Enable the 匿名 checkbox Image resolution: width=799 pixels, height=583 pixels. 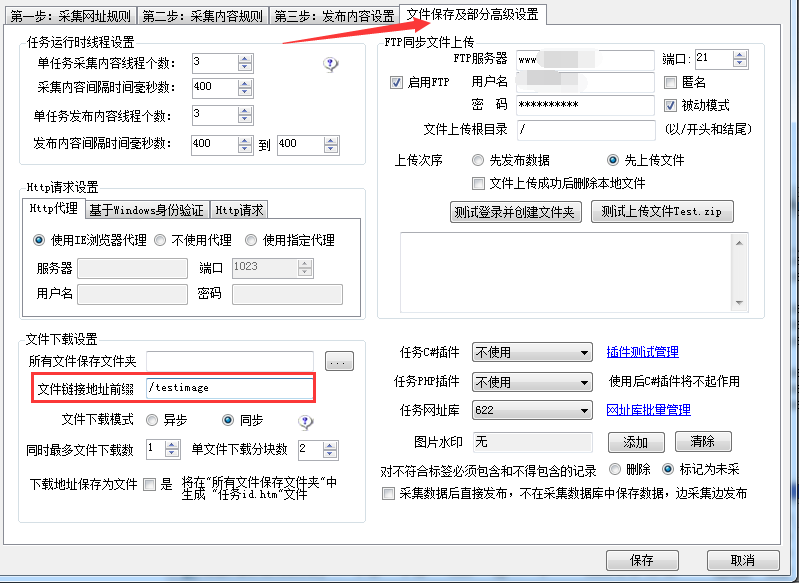(x=670, y=82)
